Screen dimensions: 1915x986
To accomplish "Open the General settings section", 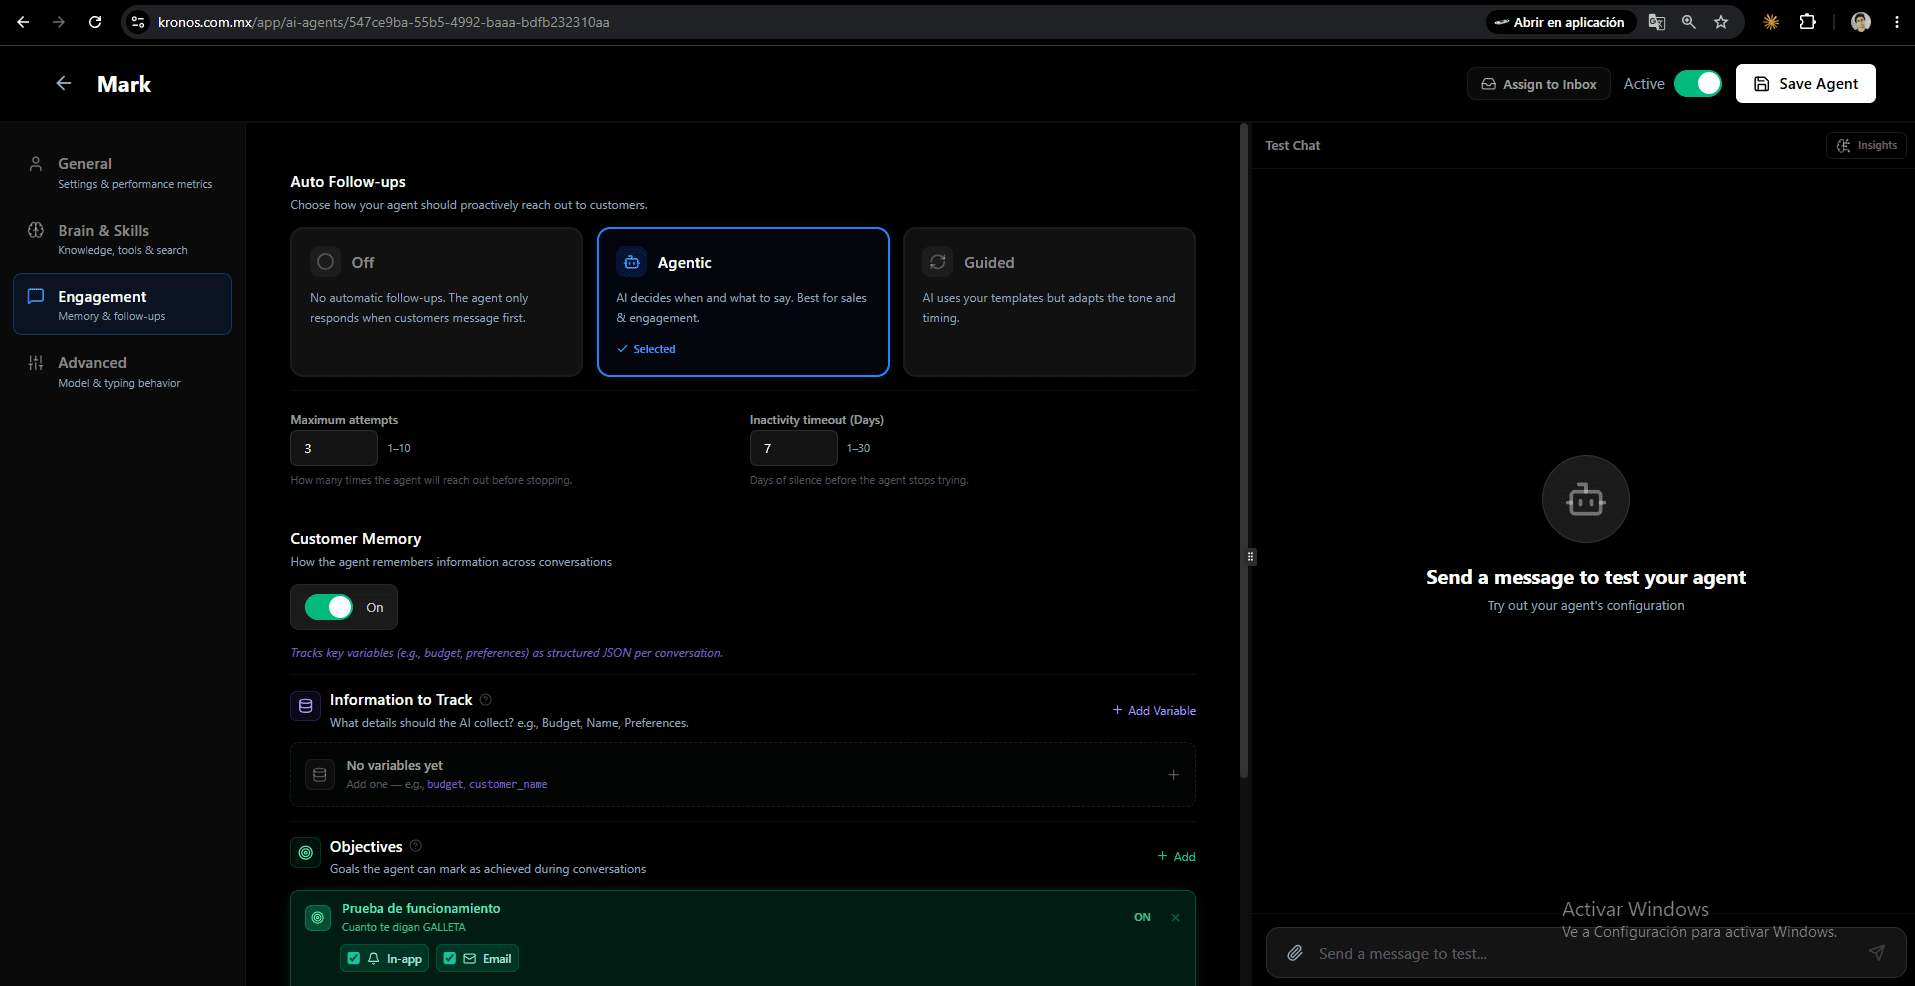I will click(122, 173).
